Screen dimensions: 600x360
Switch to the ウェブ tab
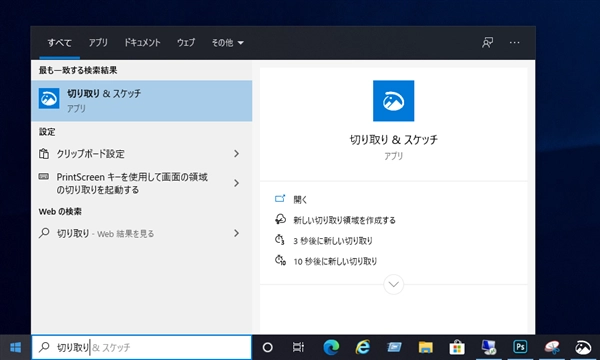(186, 42)
